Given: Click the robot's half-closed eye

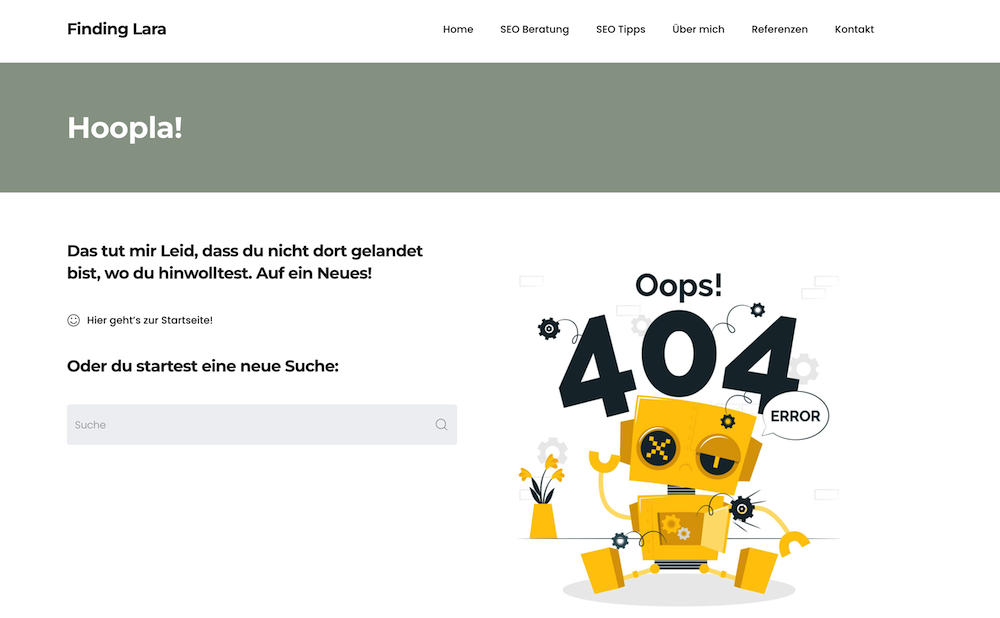Looking at the screenshot, I should 715,456.
